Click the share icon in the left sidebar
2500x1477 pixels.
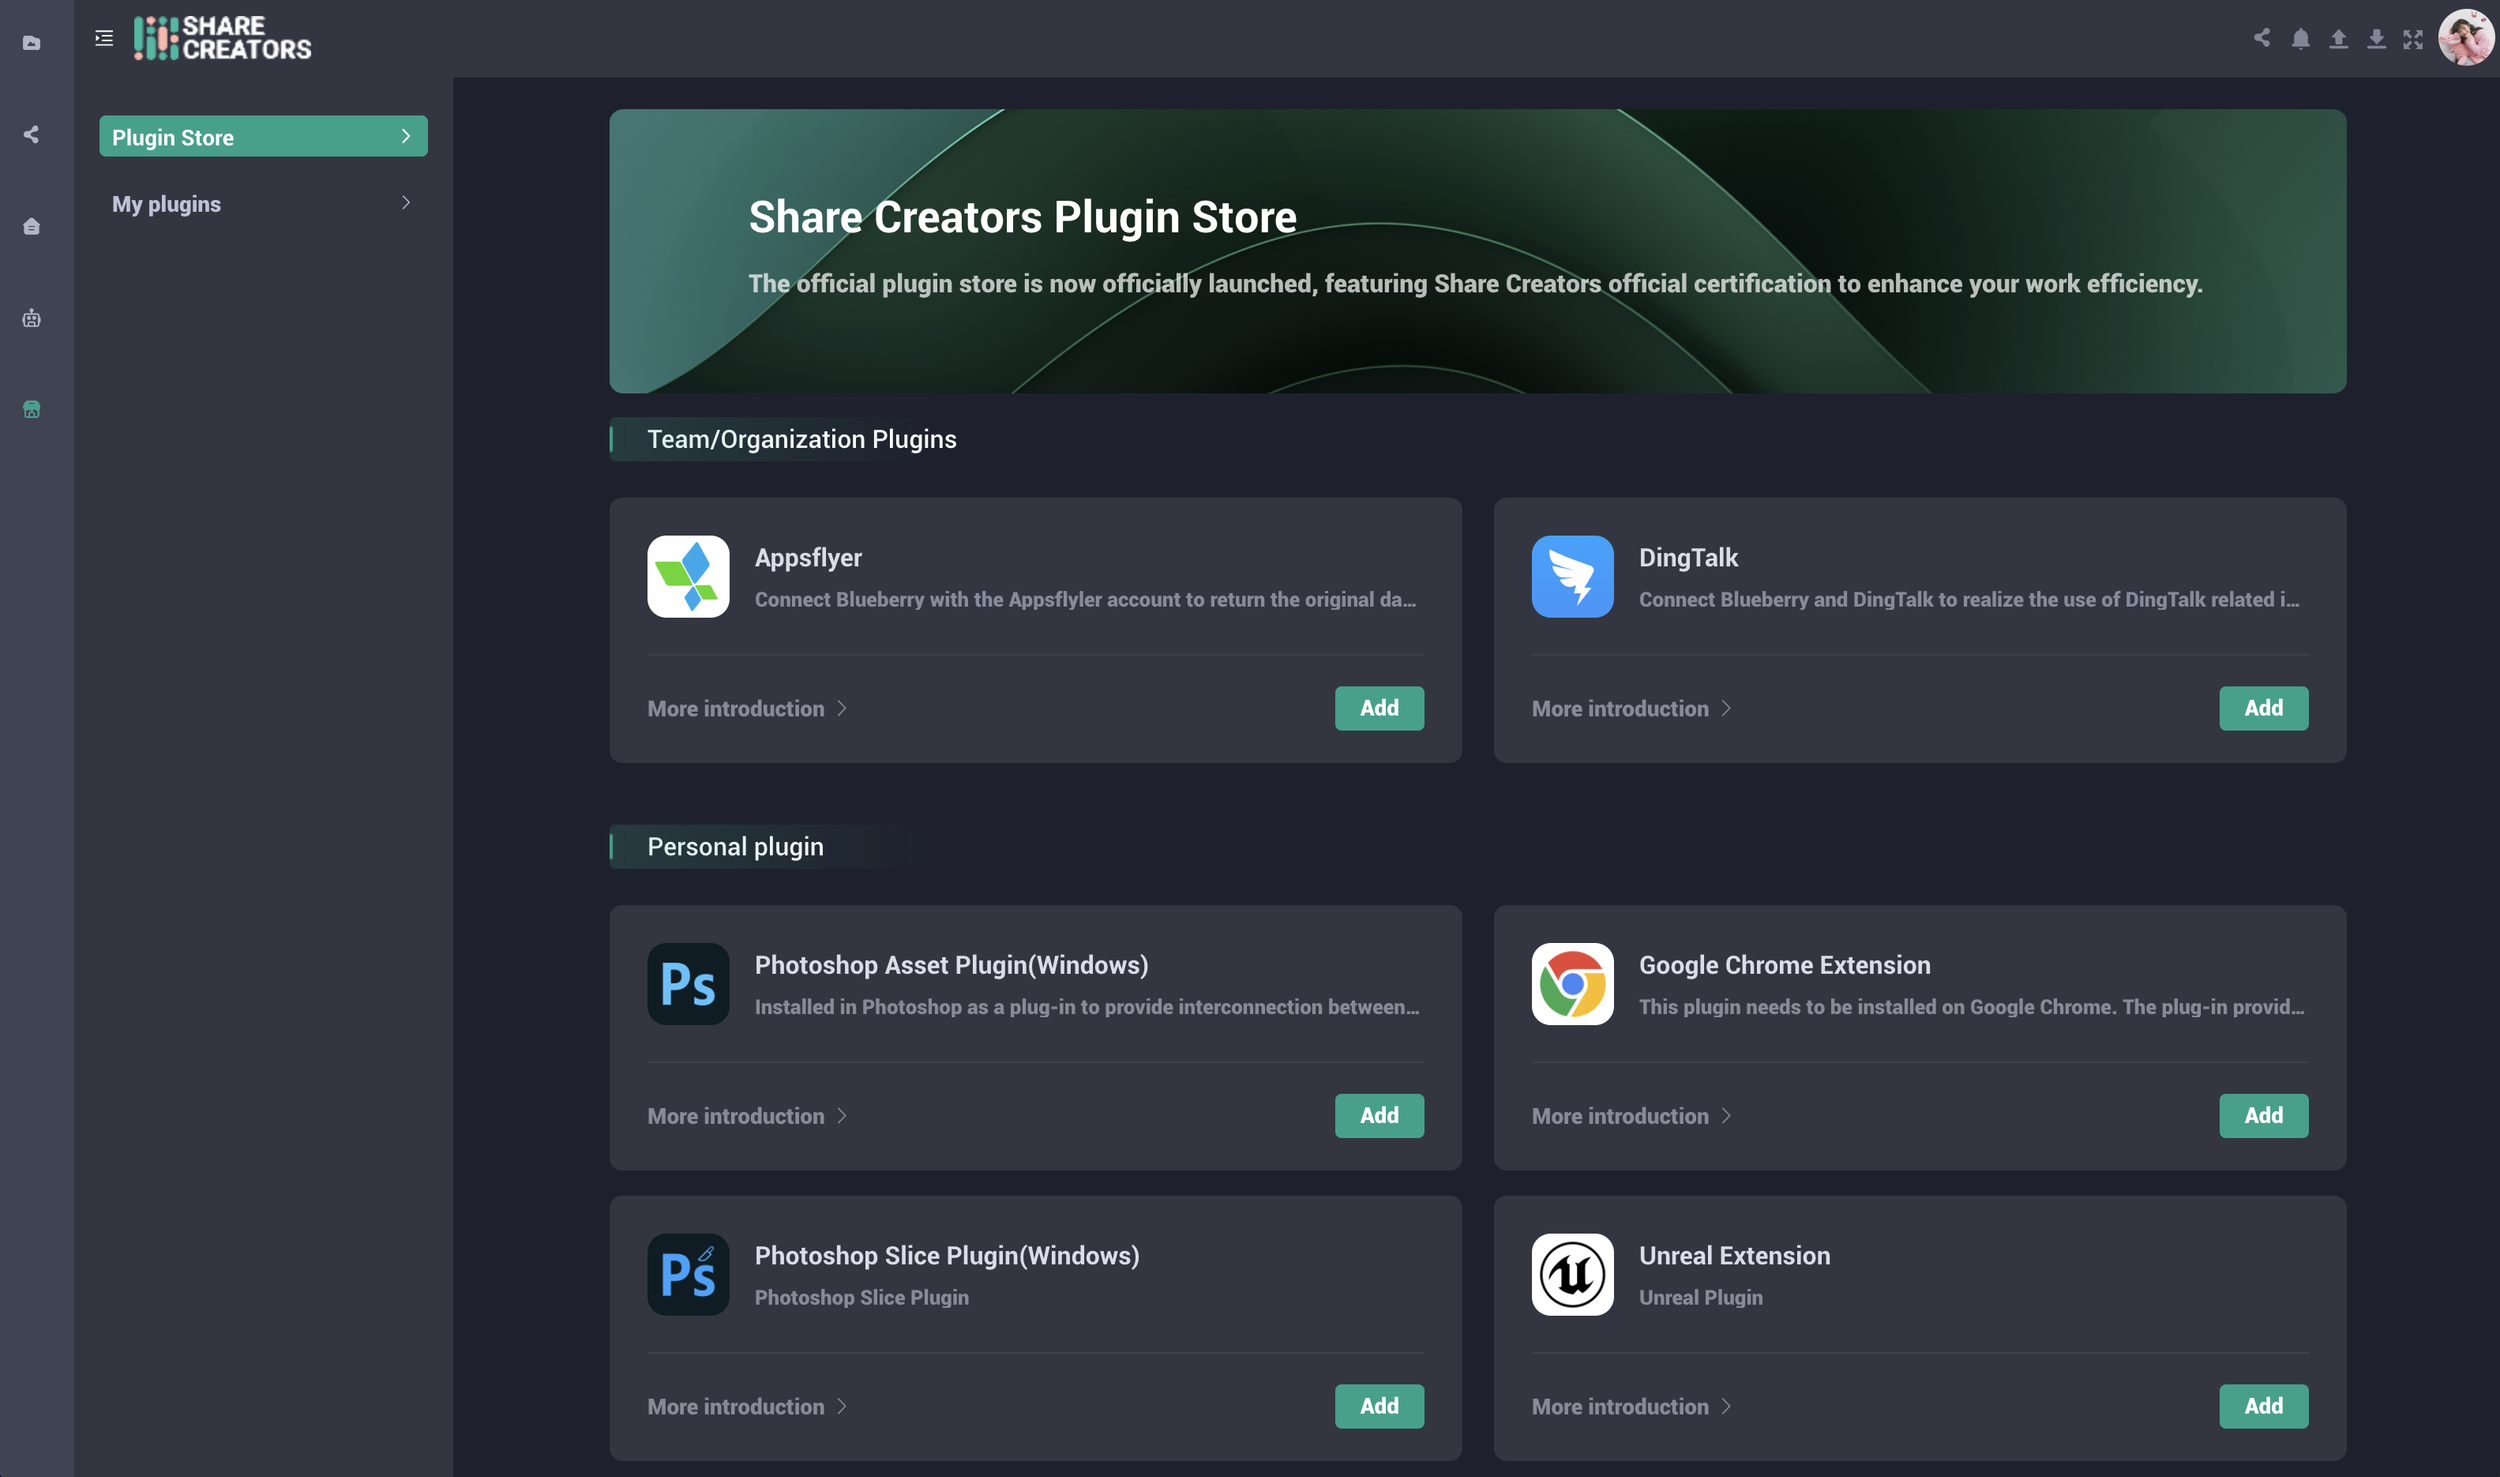click(x=31, y=135)
